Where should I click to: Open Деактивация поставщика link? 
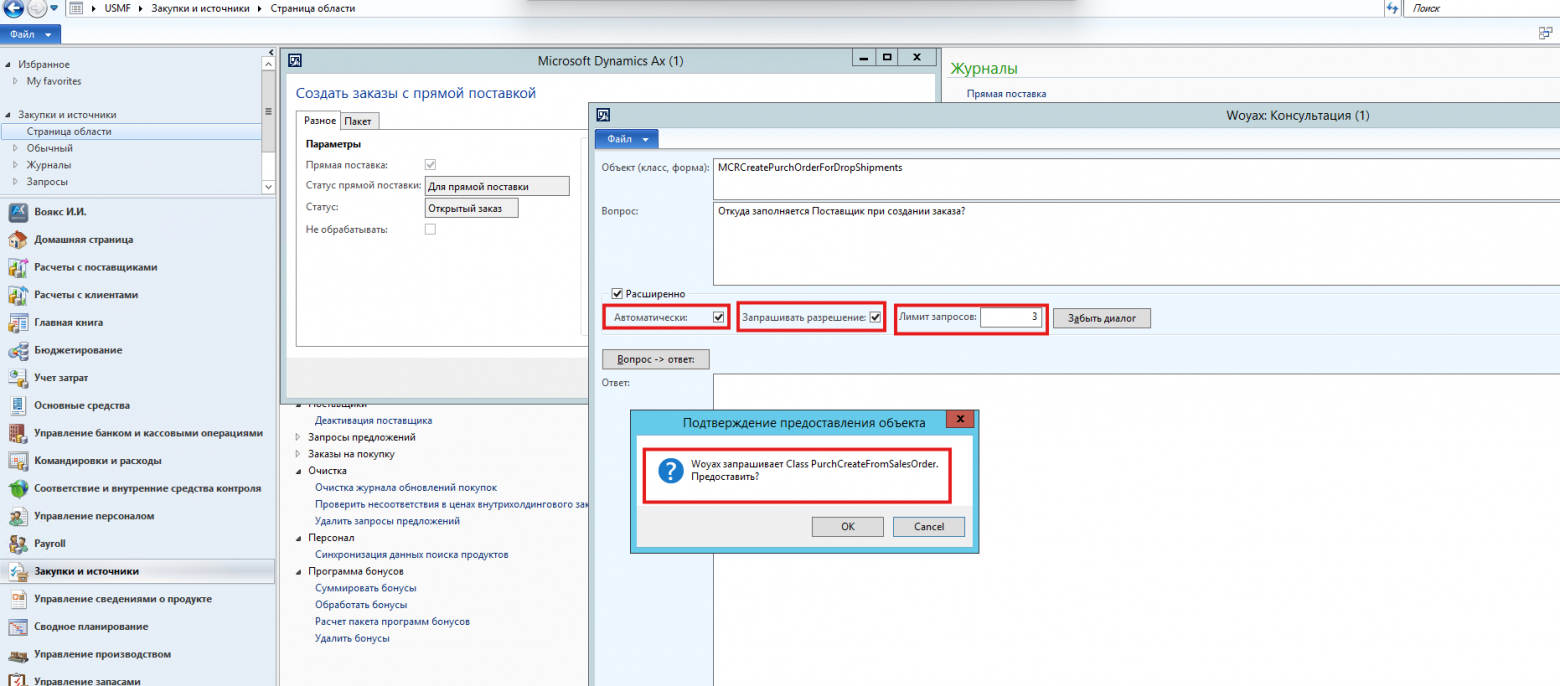coord(373,421)
